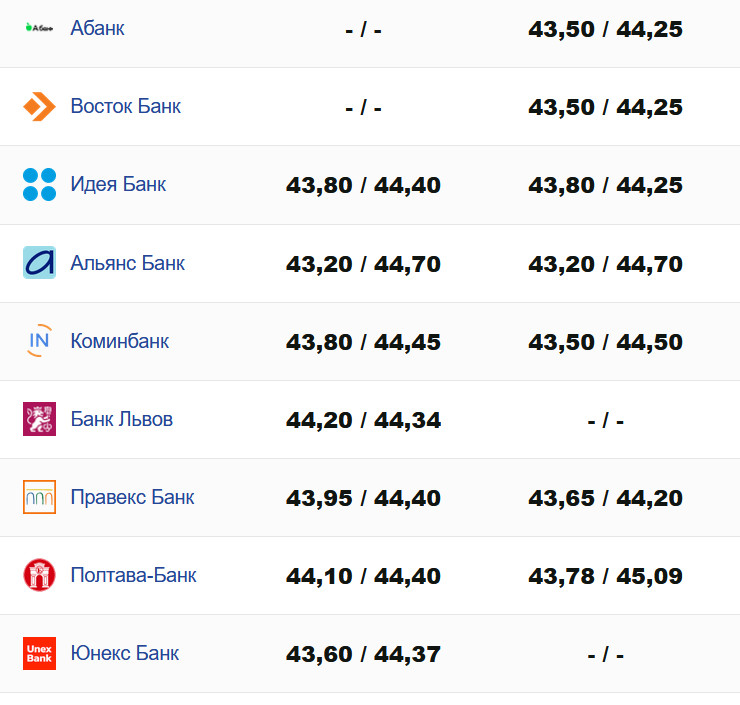Click the orange Восток Банк logo

39,106
